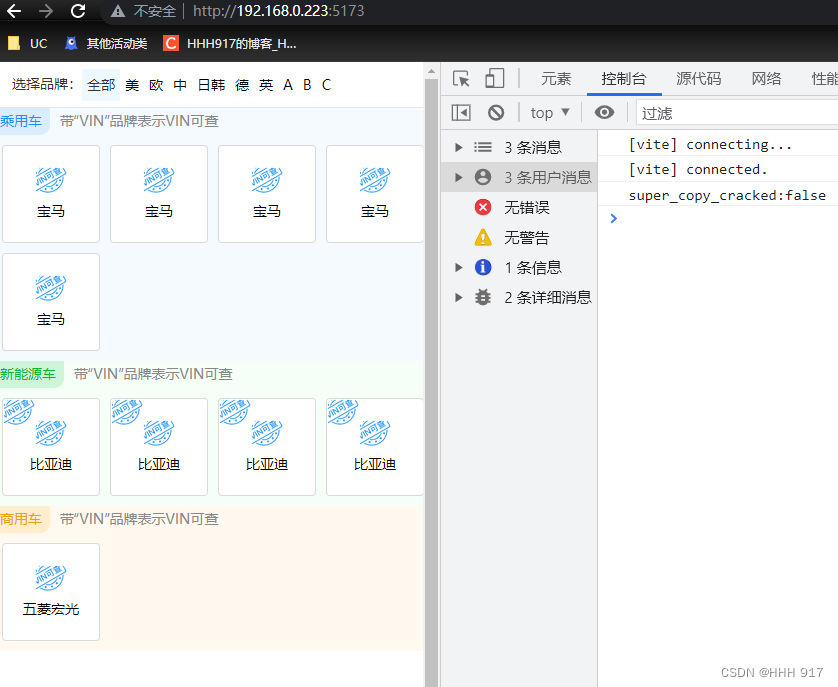Click the verbose bug icon

point(483,297)
